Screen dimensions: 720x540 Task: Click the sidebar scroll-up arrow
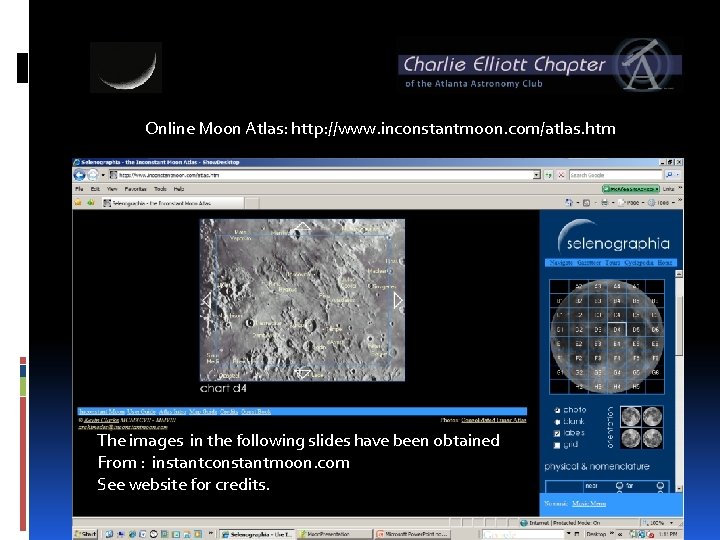pos(679,274)
